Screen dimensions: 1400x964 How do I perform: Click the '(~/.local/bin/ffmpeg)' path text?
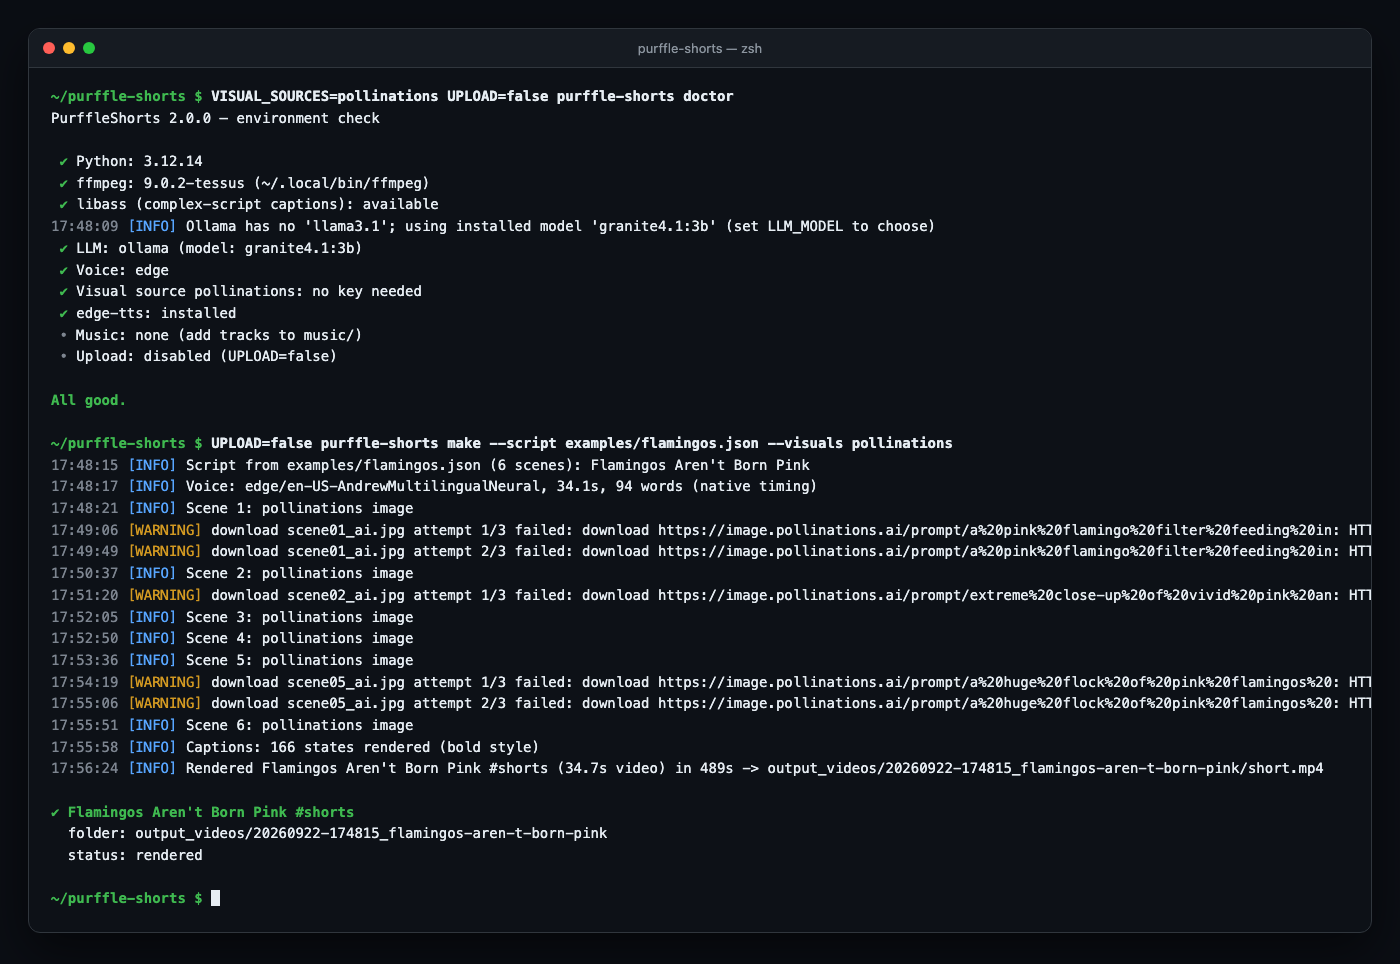click(341, 183)
